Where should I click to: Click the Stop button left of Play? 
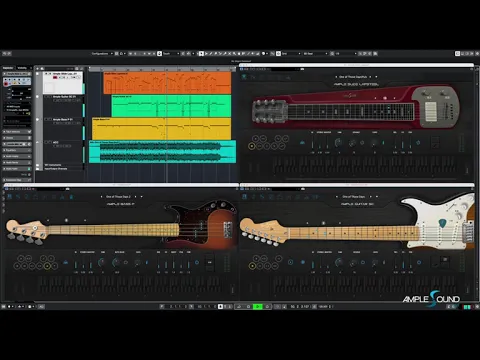tap(248, 306)
